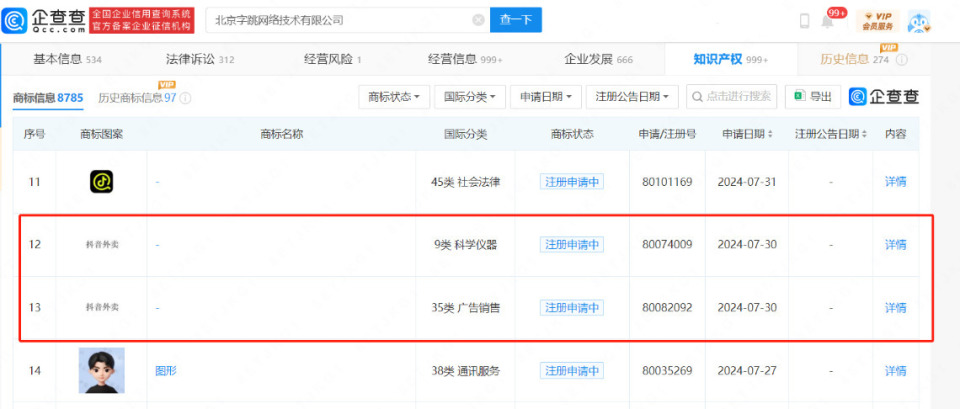The width and height of the screenshot is (960, 409).
Task: Expand the 注册公告日期 filter dropdown
Action: click(x=632, y=97)
